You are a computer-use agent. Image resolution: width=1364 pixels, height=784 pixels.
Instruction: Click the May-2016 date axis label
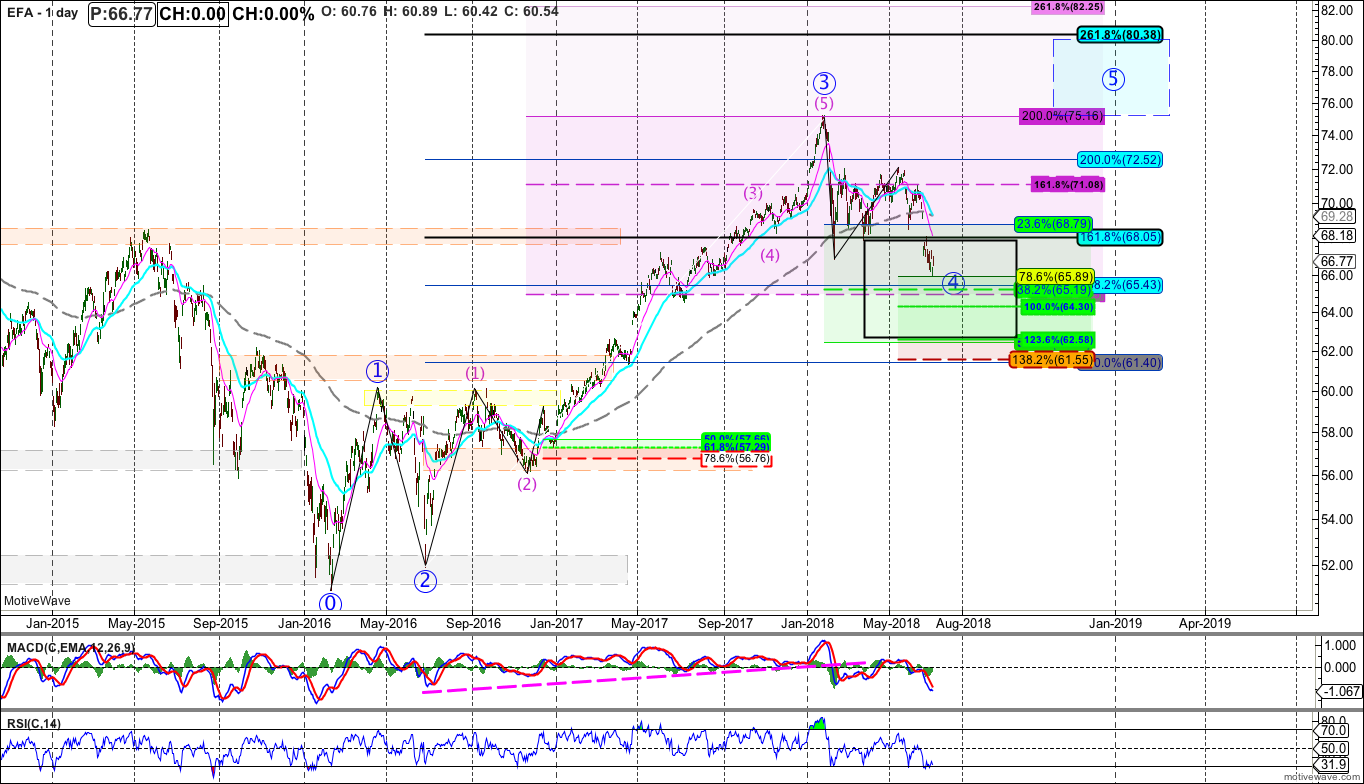[388, 622]
